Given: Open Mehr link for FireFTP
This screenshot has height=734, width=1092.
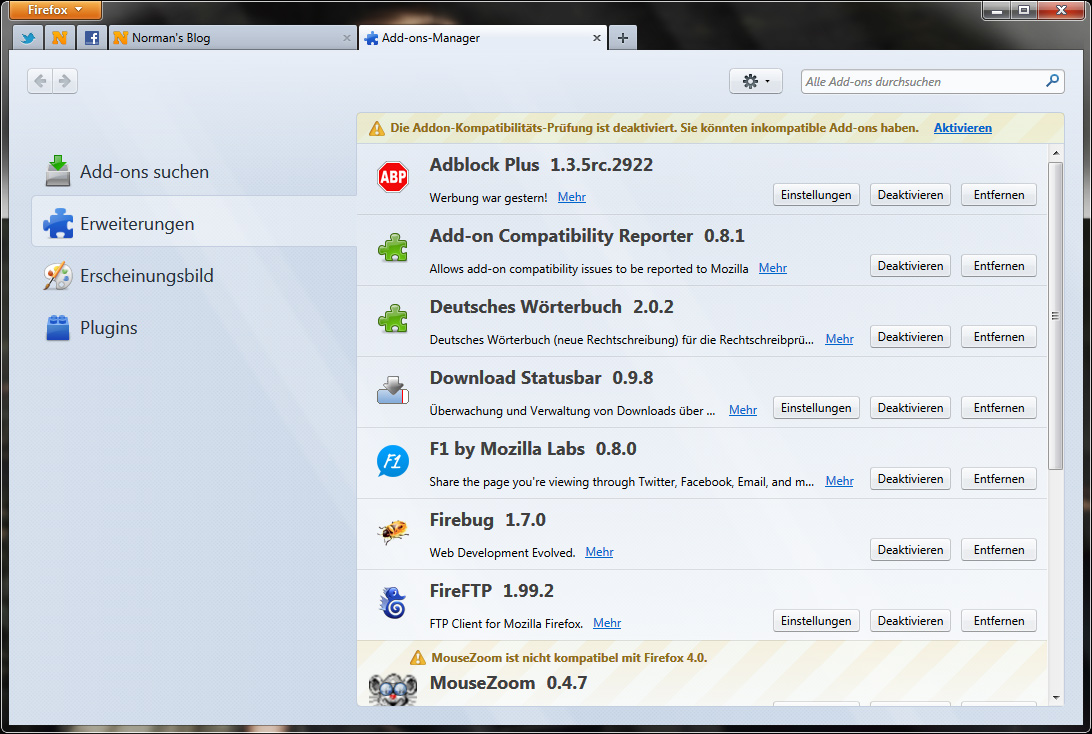Looking at the screenshot, I should (x=607, y=623).
